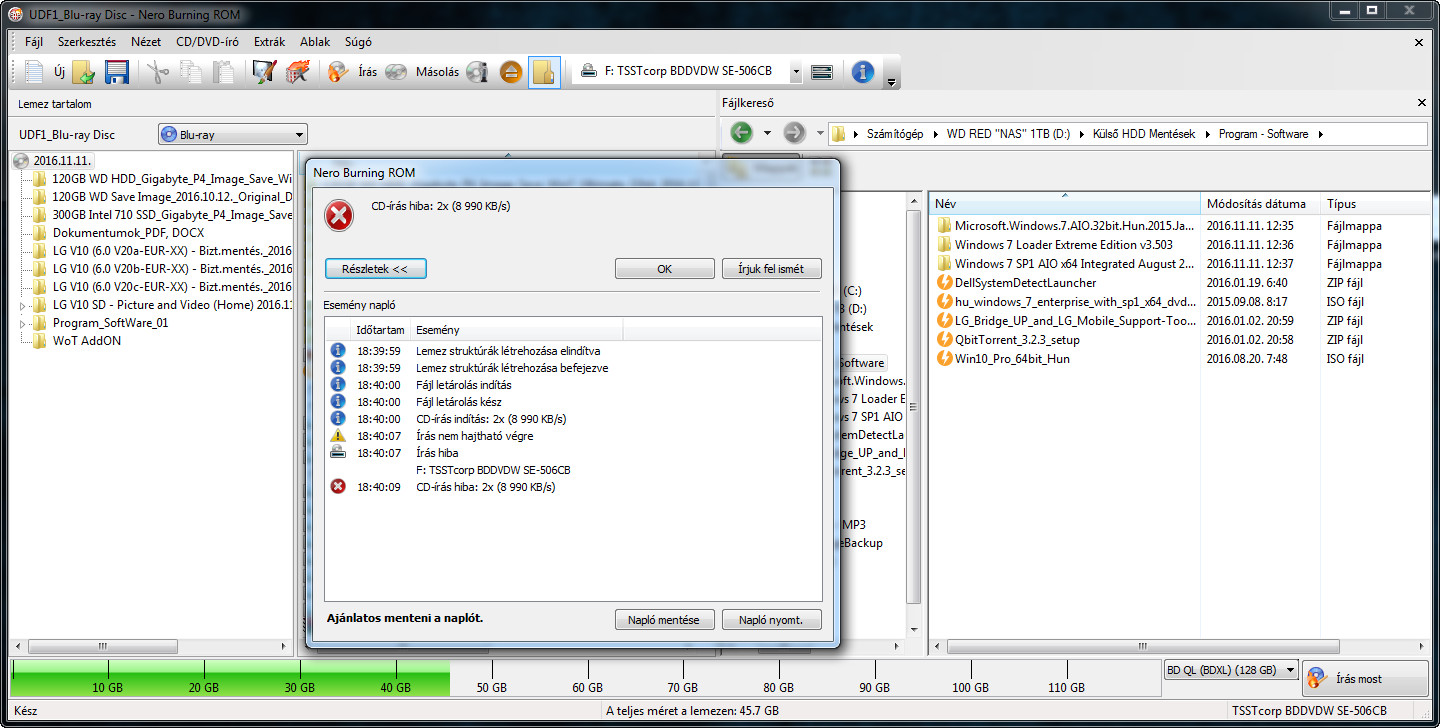The height and width of the screenshot is (728, 1440).
Task: Open the Szerkesztés menu
Action: 87,42
